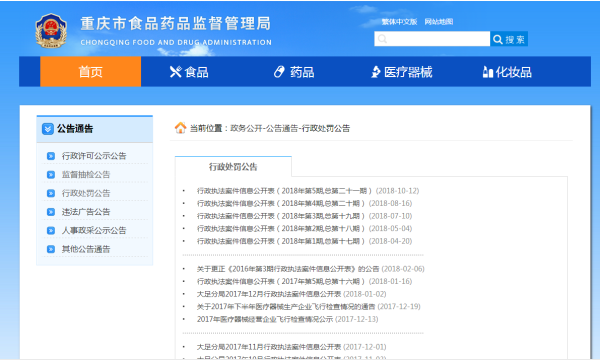Image resolution: width=600 pixels, height=360 pixels.
Task: Click the 公告通告 sidebar header
Action: (x=95, y=129)
